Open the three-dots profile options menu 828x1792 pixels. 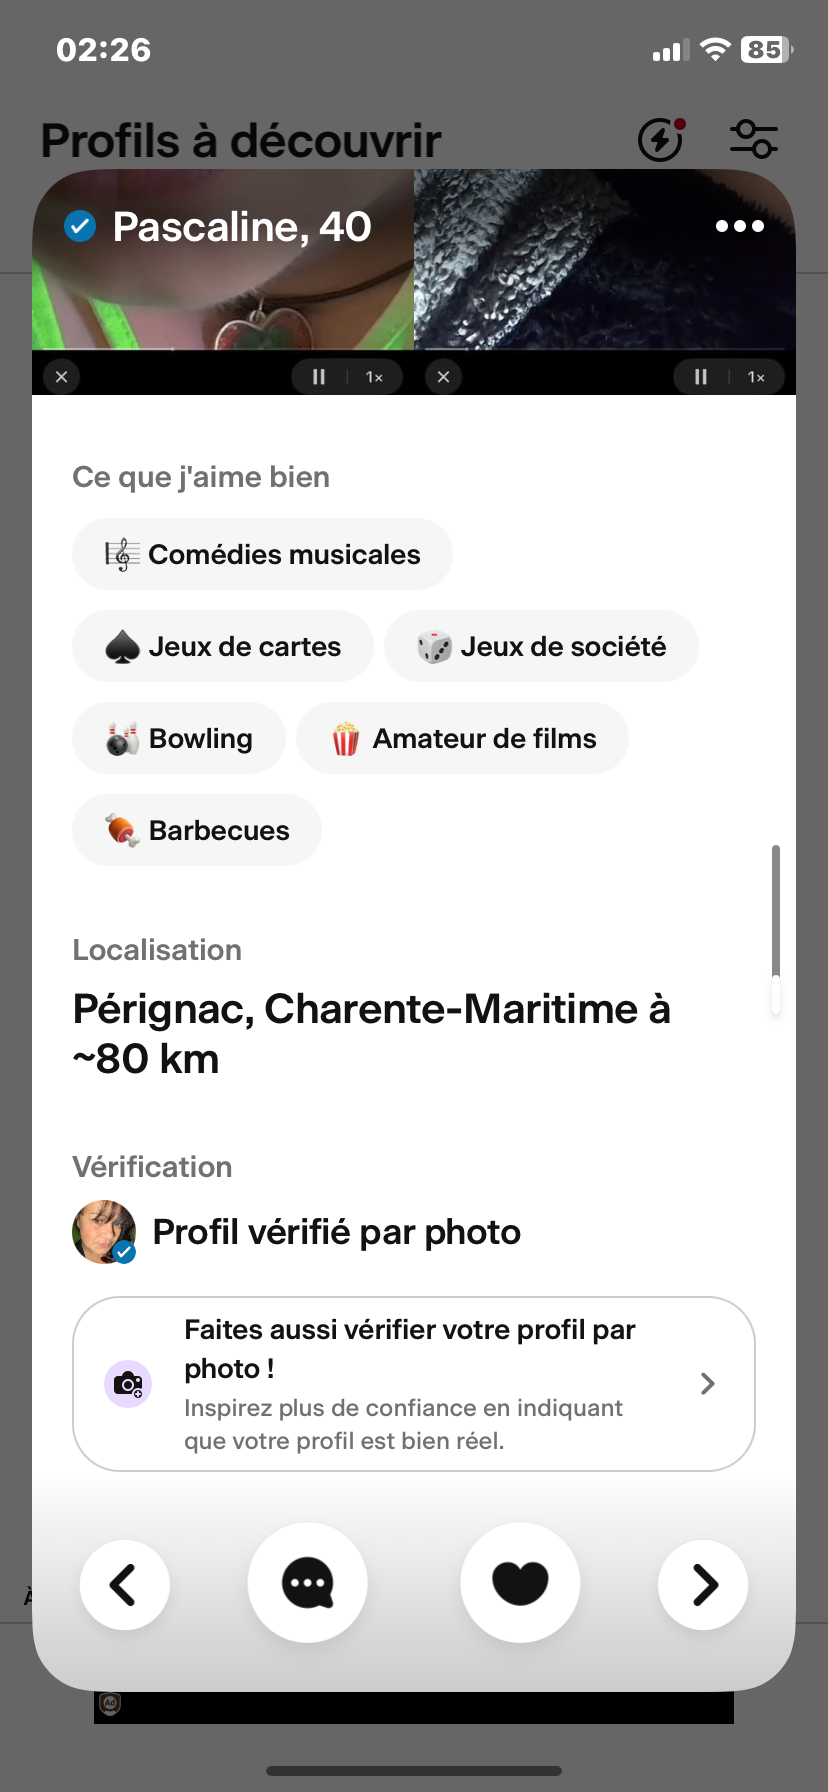click(x=740, y=226)
